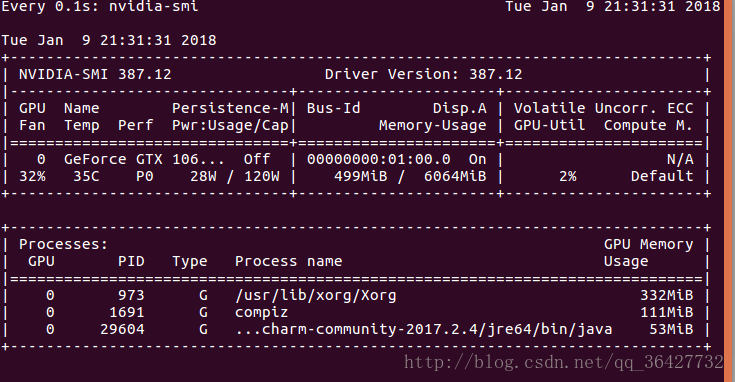
Task: Select the PID '1691'
Action: [x=127, y=312]
